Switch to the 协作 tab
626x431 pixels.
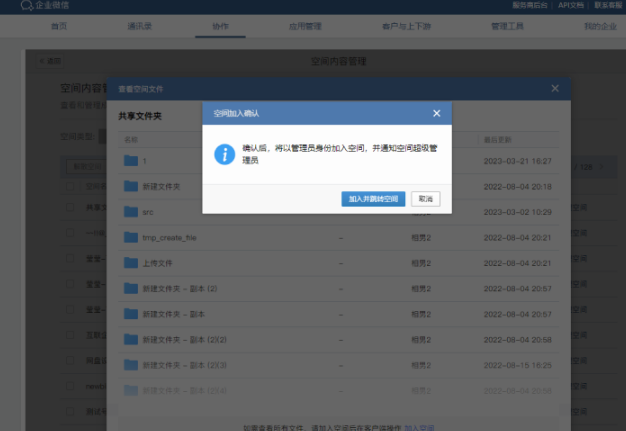221,26
